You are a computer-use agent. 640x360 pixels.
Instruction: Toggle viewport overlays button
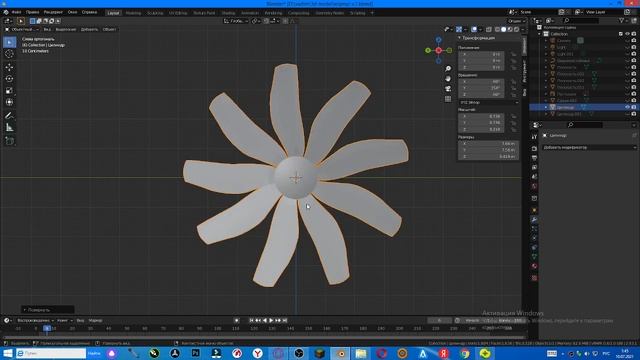[x=474, y=29]
